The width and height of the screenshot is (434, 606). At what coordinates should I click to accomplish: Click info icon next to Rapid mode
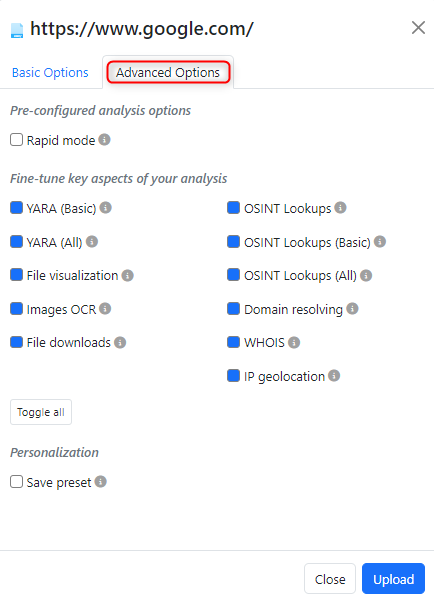tap(104, 140)
